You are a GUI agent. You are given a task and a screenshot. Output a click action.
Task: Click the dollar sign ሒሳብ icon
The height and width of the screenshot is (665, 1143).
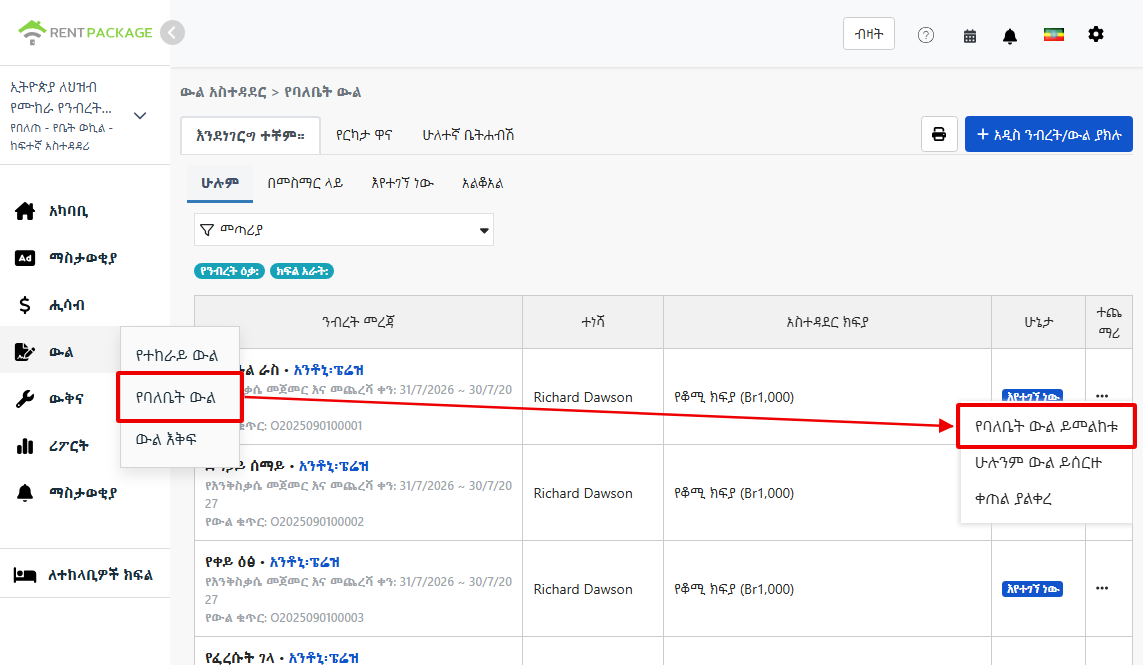click(25, 305)
